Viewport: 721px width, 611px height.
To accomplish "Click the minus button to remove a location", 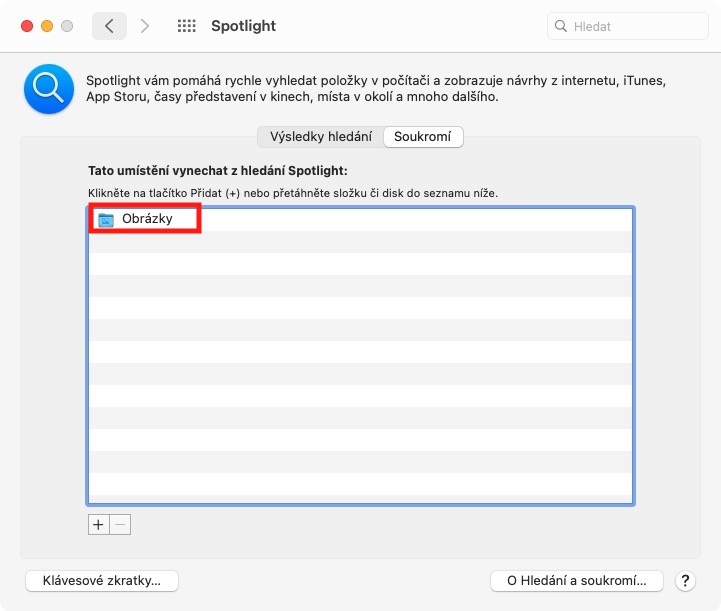I will [x=120, y=524].
